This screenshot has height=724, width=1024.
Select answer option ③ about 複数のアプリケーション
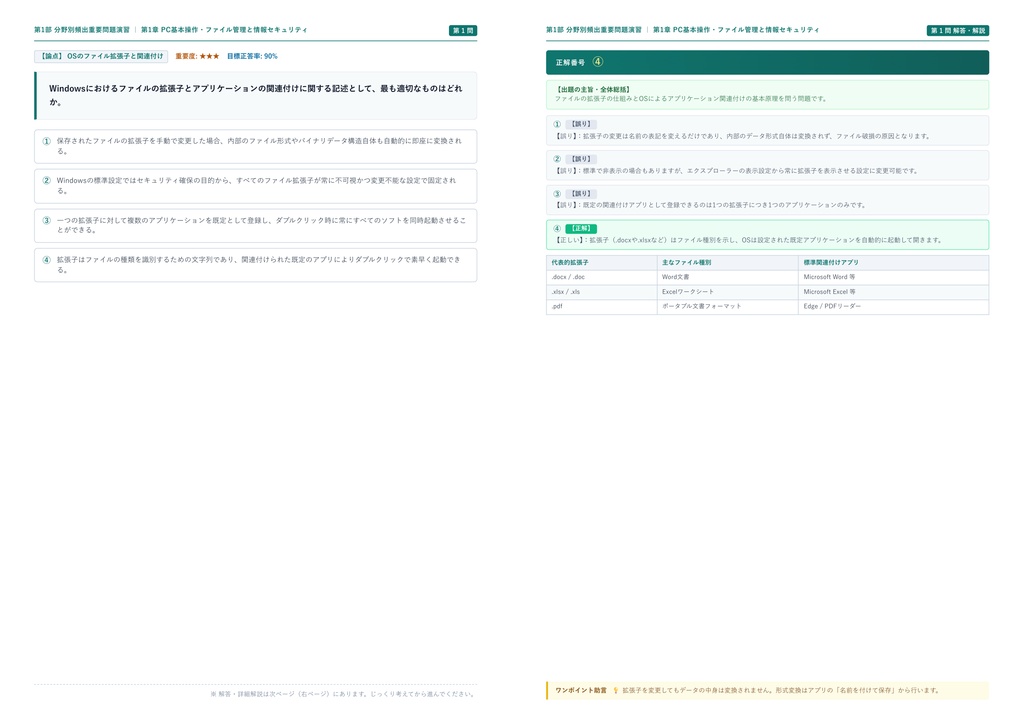point(255,225)
